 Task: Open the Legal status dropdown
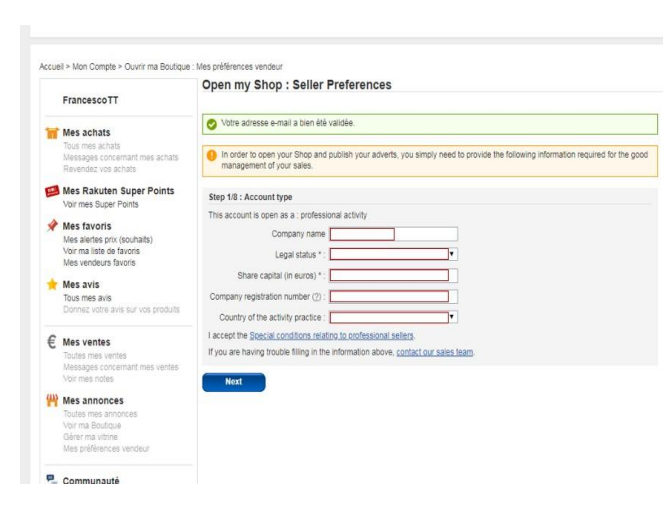point(394,254)
